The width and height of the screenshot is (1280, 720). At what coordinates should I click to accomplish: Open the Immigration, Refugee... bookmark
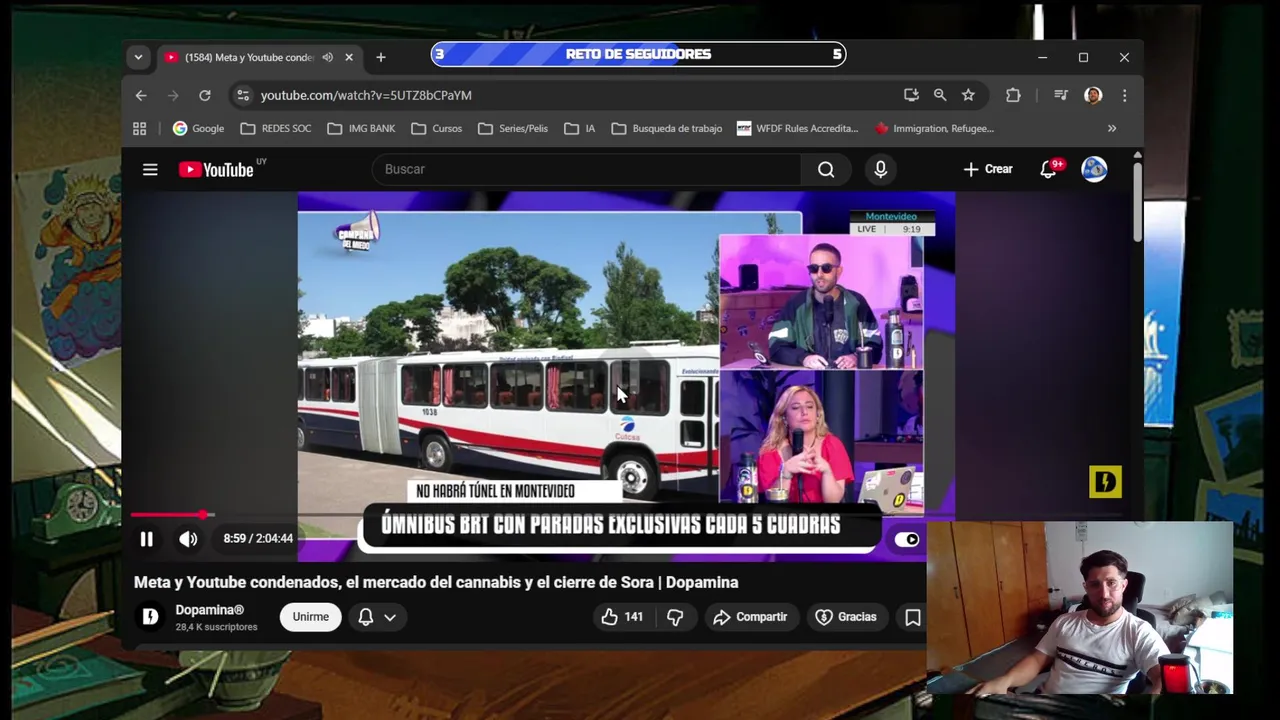point(934,128)
